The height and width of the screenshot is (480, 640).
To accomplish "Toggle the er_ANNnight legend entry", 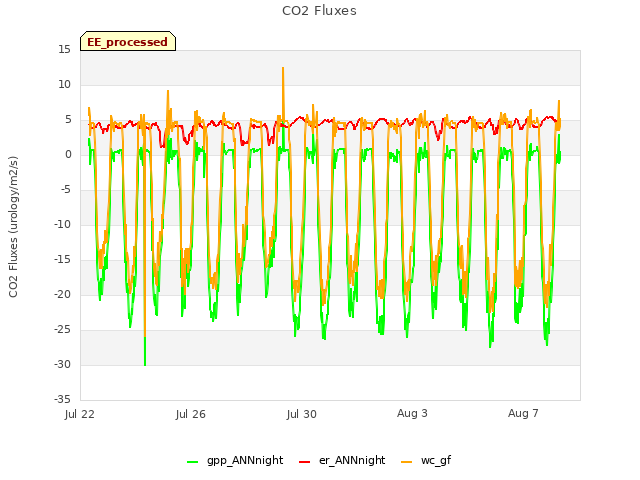I will coord(342,461).
